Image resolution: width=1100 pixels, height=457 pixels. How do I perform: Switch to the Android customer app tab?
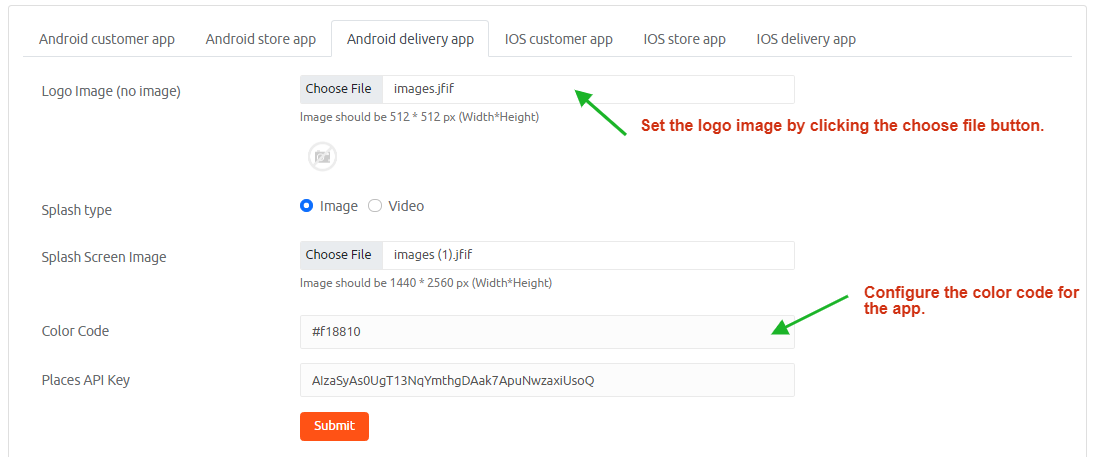coord(107,39)
